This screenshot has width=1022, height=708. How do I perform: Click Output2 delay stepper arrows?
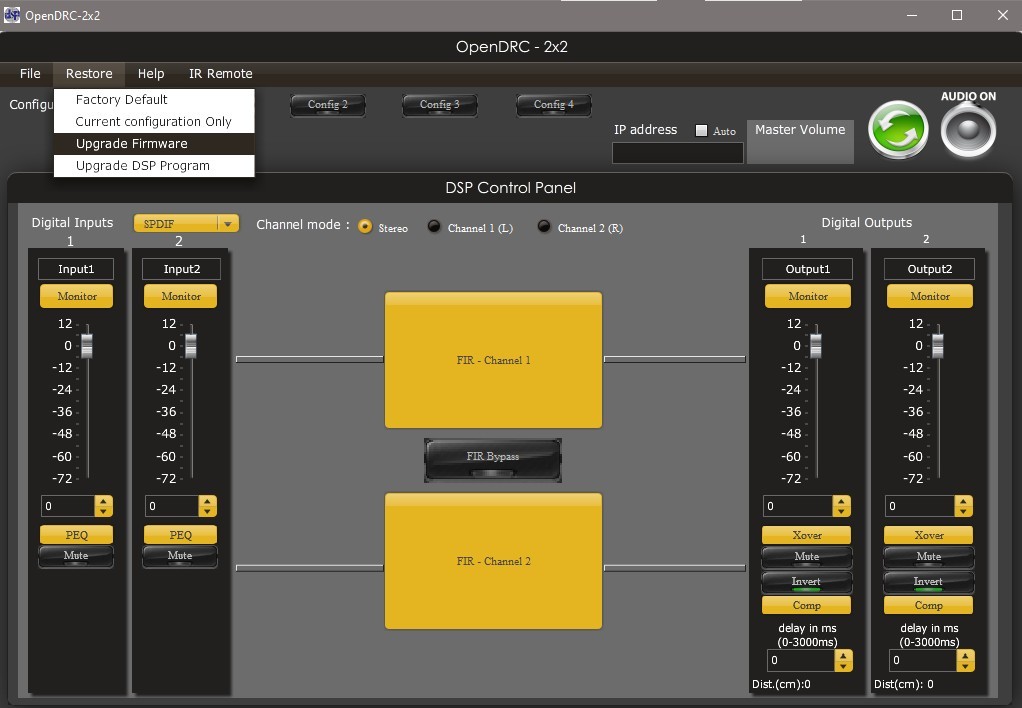point(965,660)
